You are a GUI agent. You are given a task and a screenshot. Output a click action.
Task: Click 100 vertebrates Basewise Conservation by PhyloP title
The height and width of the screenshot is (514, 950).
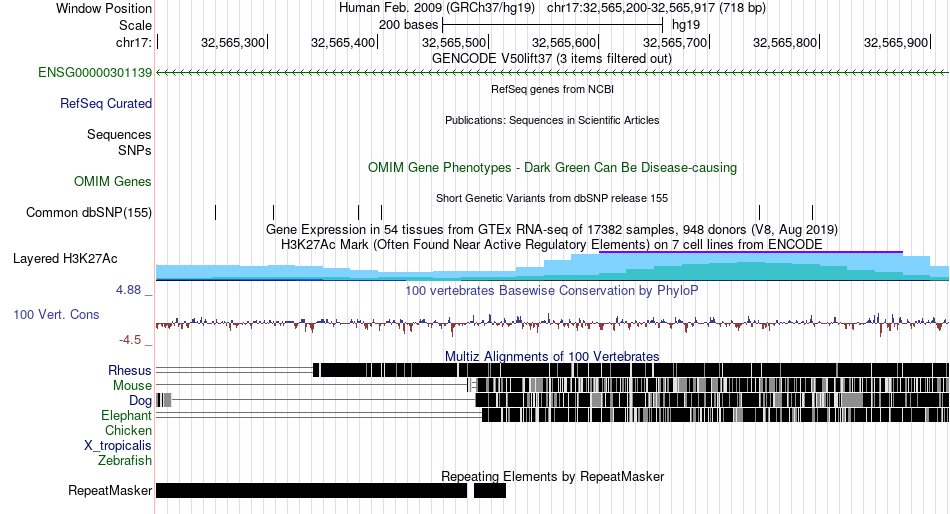click(552, 291)
